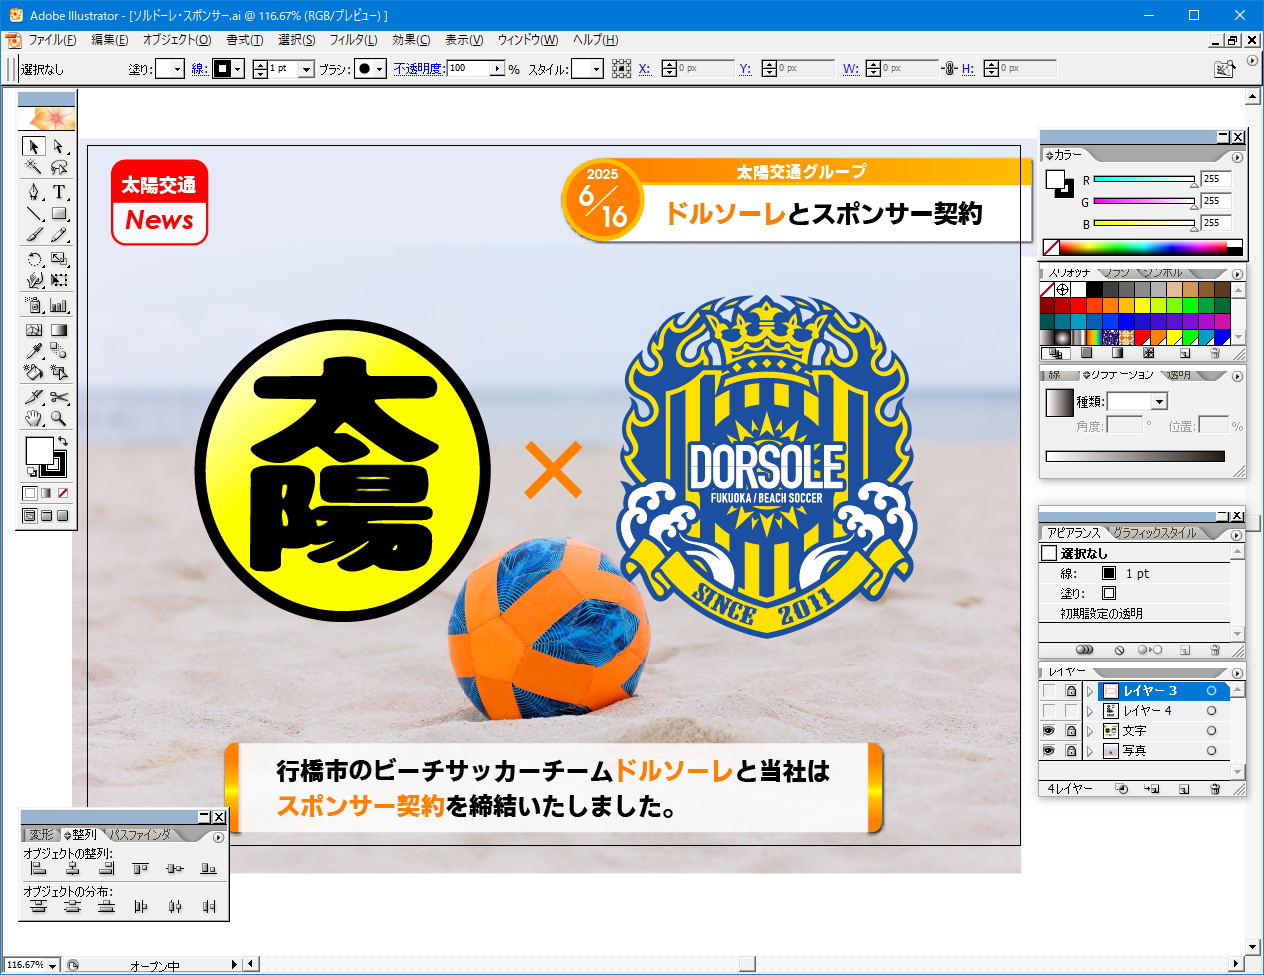This screenshot has height=975, width=1264.
Task: Toggle the W/H constrain proportions link icon
Action: 950,69
